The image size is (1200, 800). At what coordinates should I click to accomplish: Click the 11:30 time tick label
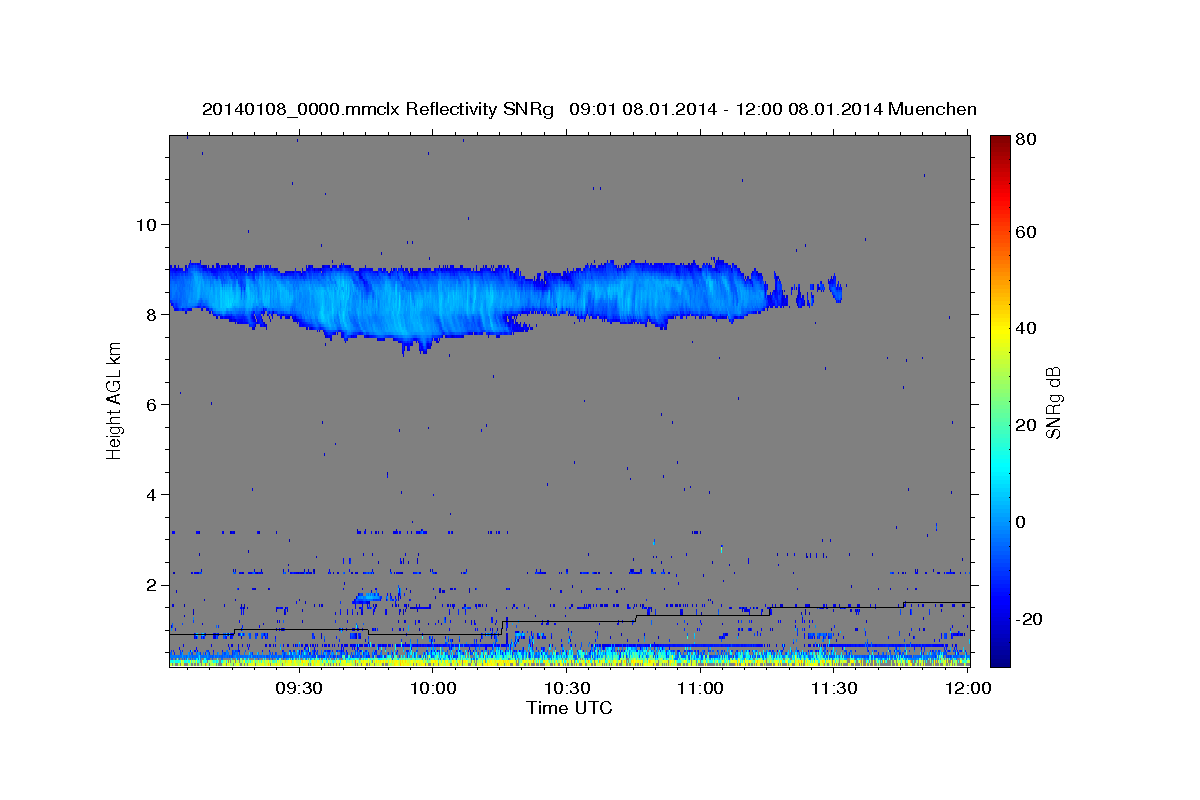(x=834, y=689)
